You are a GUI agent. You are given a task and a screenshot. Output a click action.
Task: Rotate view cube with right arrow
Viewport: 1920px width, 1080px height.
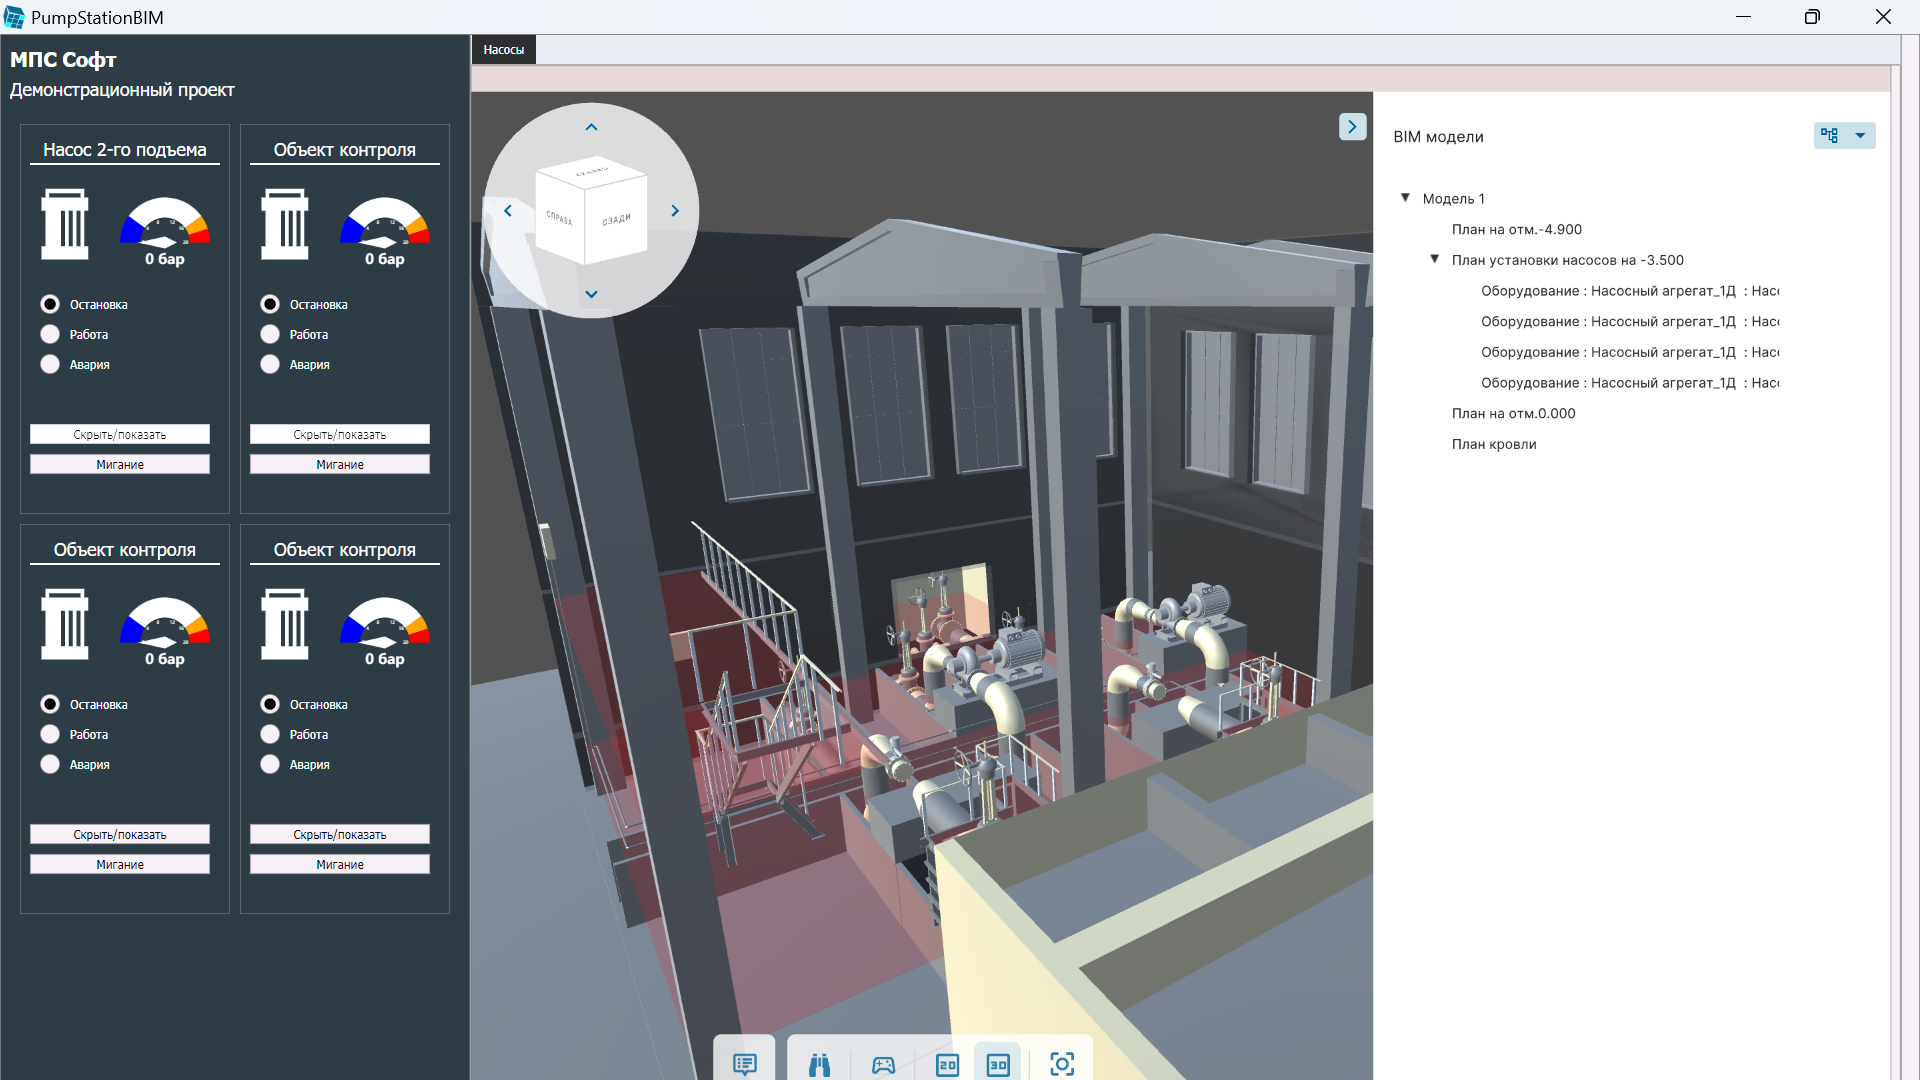(x=675, y=211)
